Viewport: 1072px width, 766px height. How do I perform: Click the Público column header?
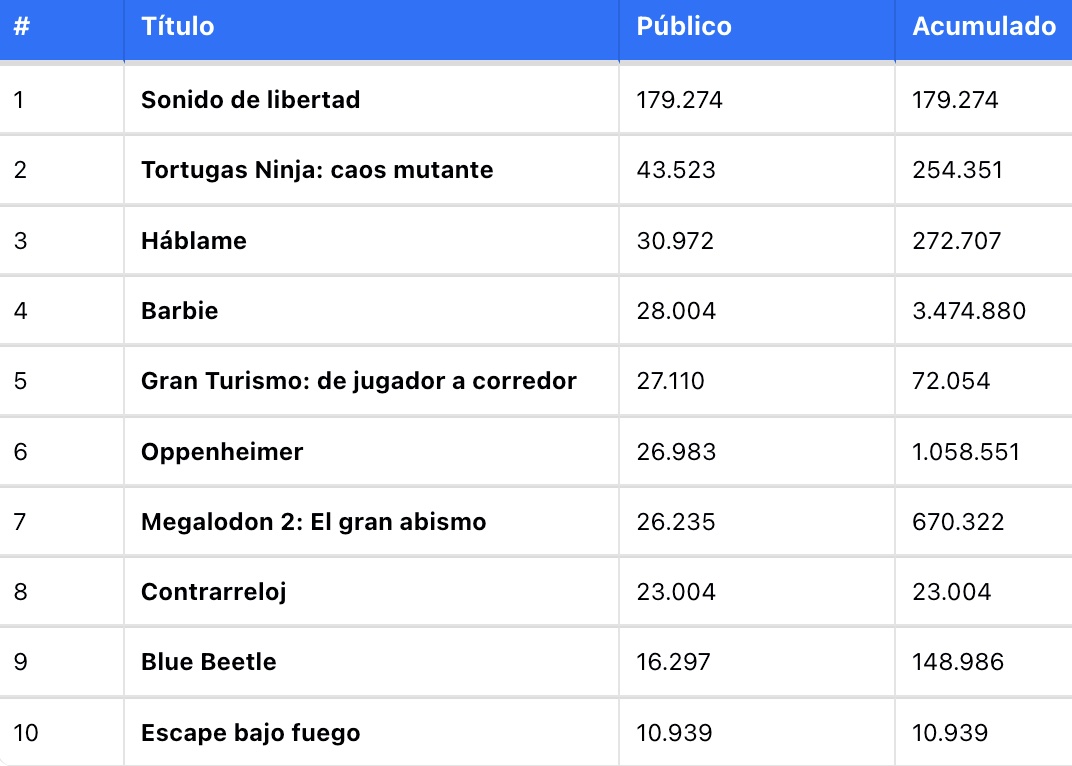(684, 26)
